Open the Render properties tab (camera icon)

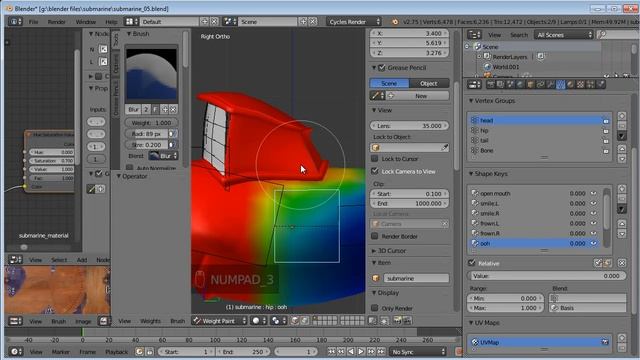click(x=491, y=84)
